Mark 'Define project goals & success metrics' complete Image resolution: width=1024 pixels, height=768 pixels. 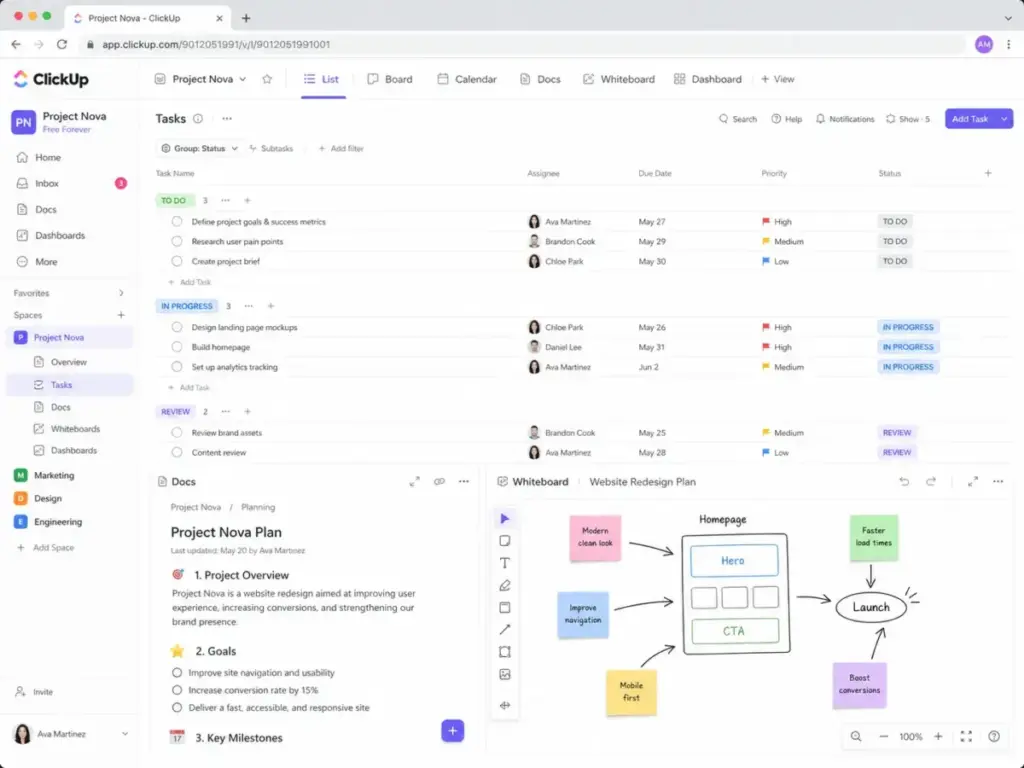tap(177, 221)
